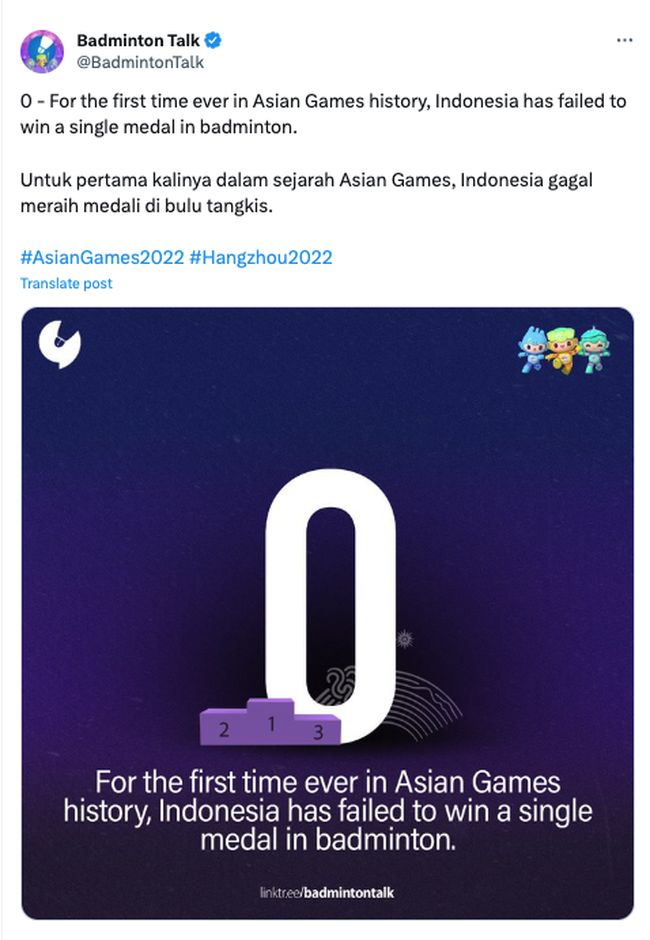Click the purple podium number 1

pyautogui.click(x=271, y=723)
